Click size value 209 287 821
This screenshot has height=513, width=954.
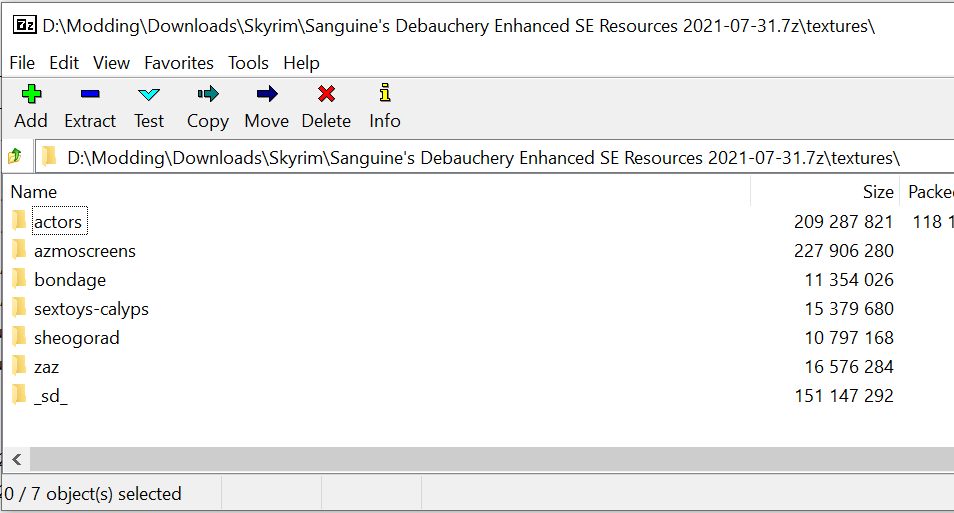tap(843, 222)
